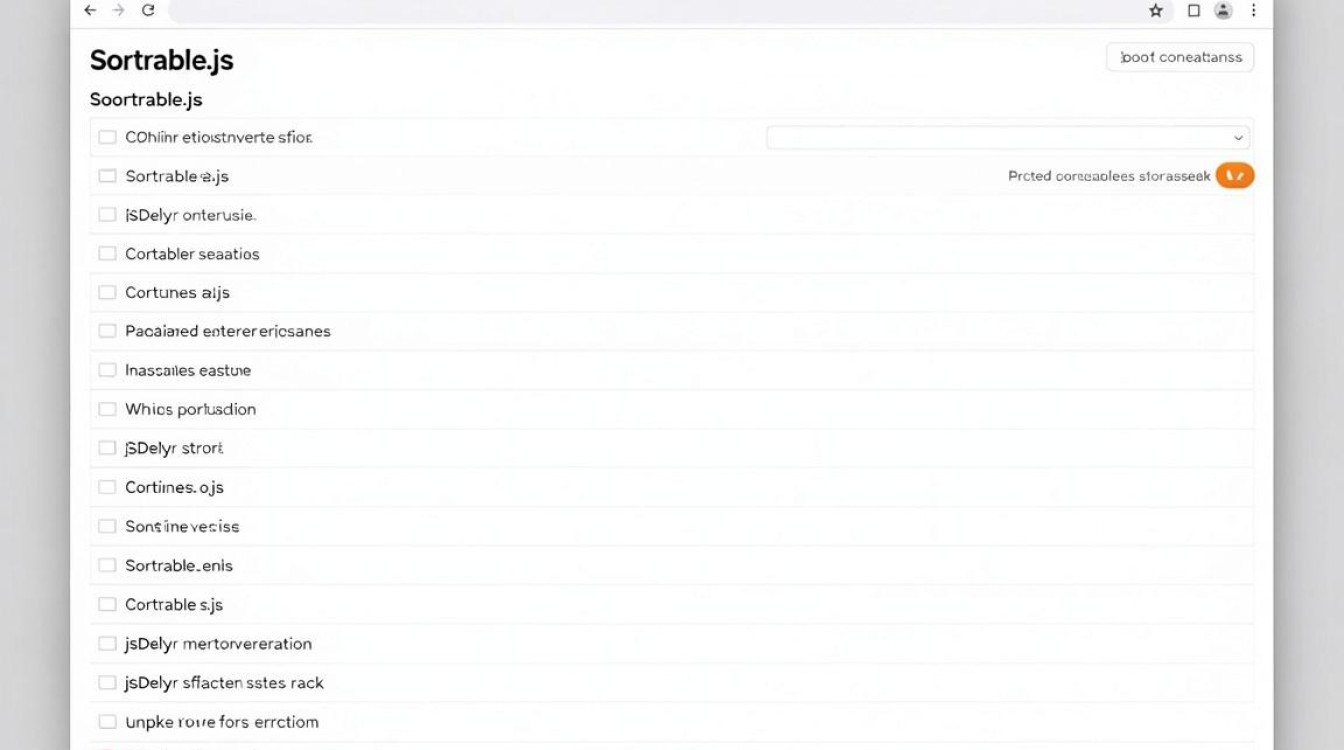Viewport: 1344px width, 750px height.
Task: Click the 'Cortabler seaatios' list item text
Action: click(192, 254)
